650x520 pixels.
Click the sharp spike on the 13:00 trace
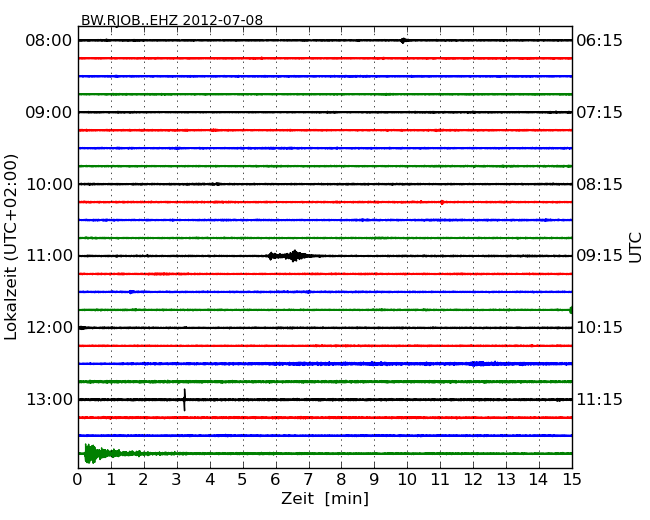click(x=184, y=400)
